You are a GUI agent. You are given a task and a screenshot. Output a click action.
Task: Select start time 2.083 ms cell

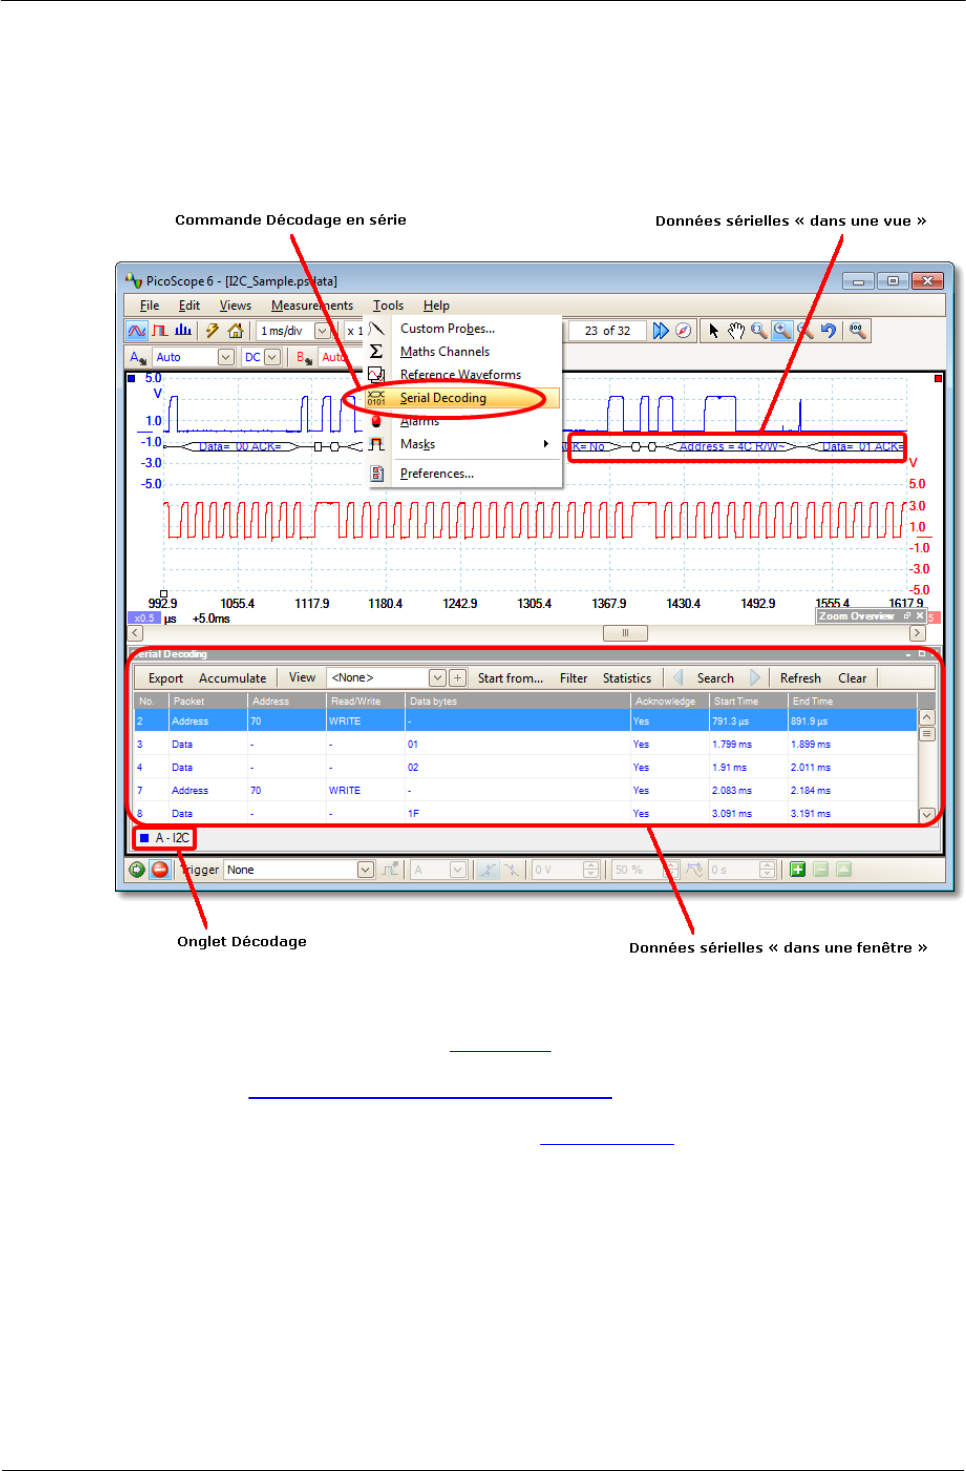coord(732,791)
